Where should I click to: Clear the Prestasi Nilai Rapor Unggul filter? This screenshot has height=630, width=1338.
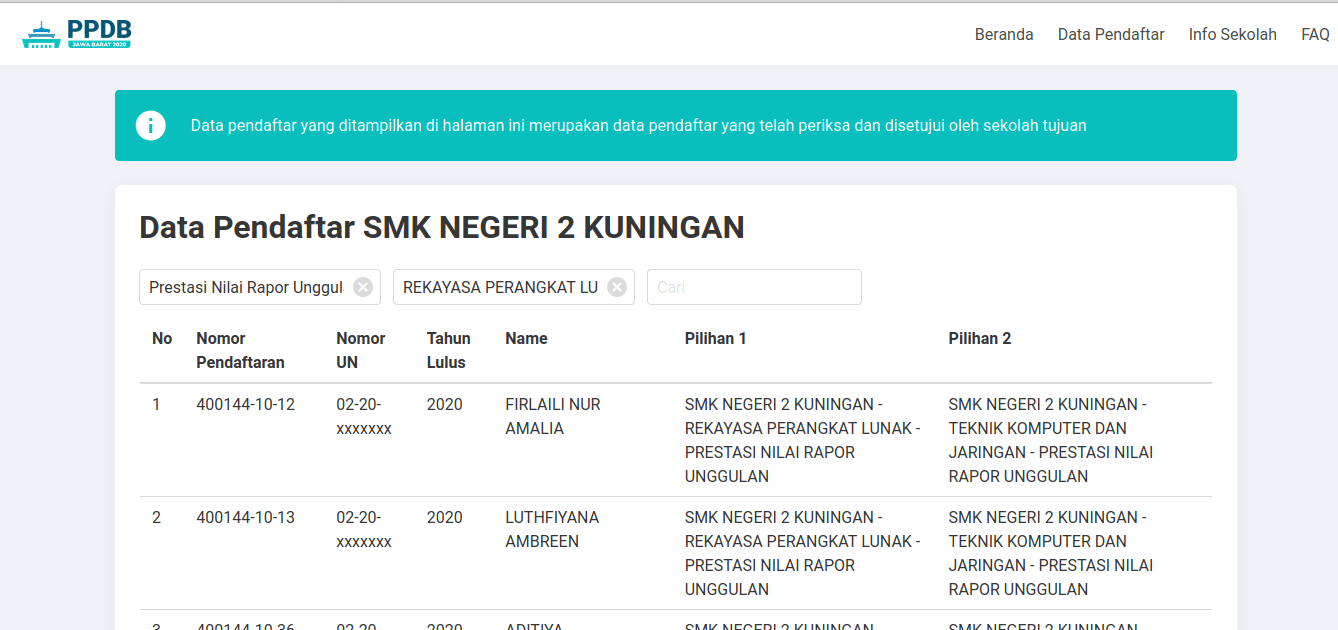tap(363, 287)
